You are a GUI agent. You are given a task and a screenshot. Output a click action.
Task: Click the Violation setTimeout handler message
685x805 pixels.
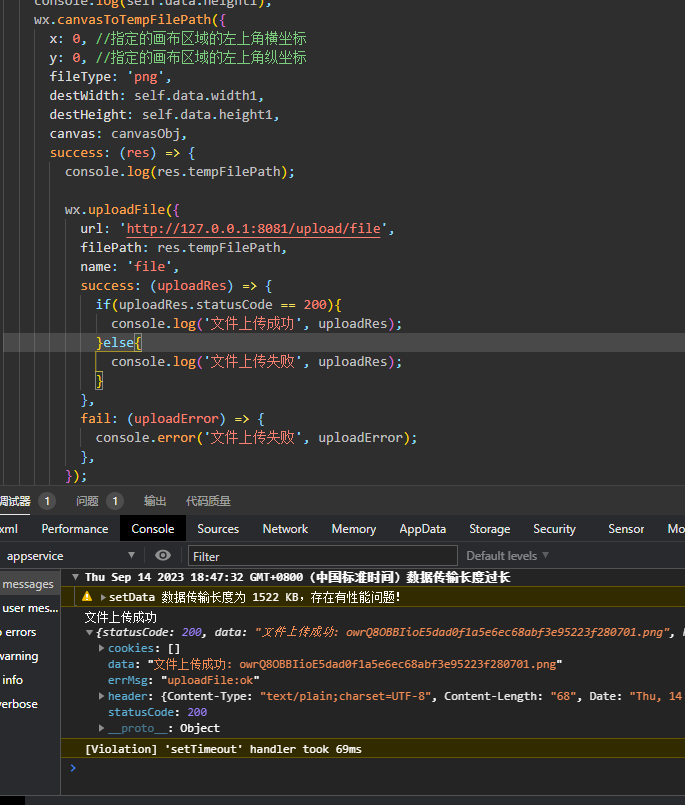click(x=223, y=749)
